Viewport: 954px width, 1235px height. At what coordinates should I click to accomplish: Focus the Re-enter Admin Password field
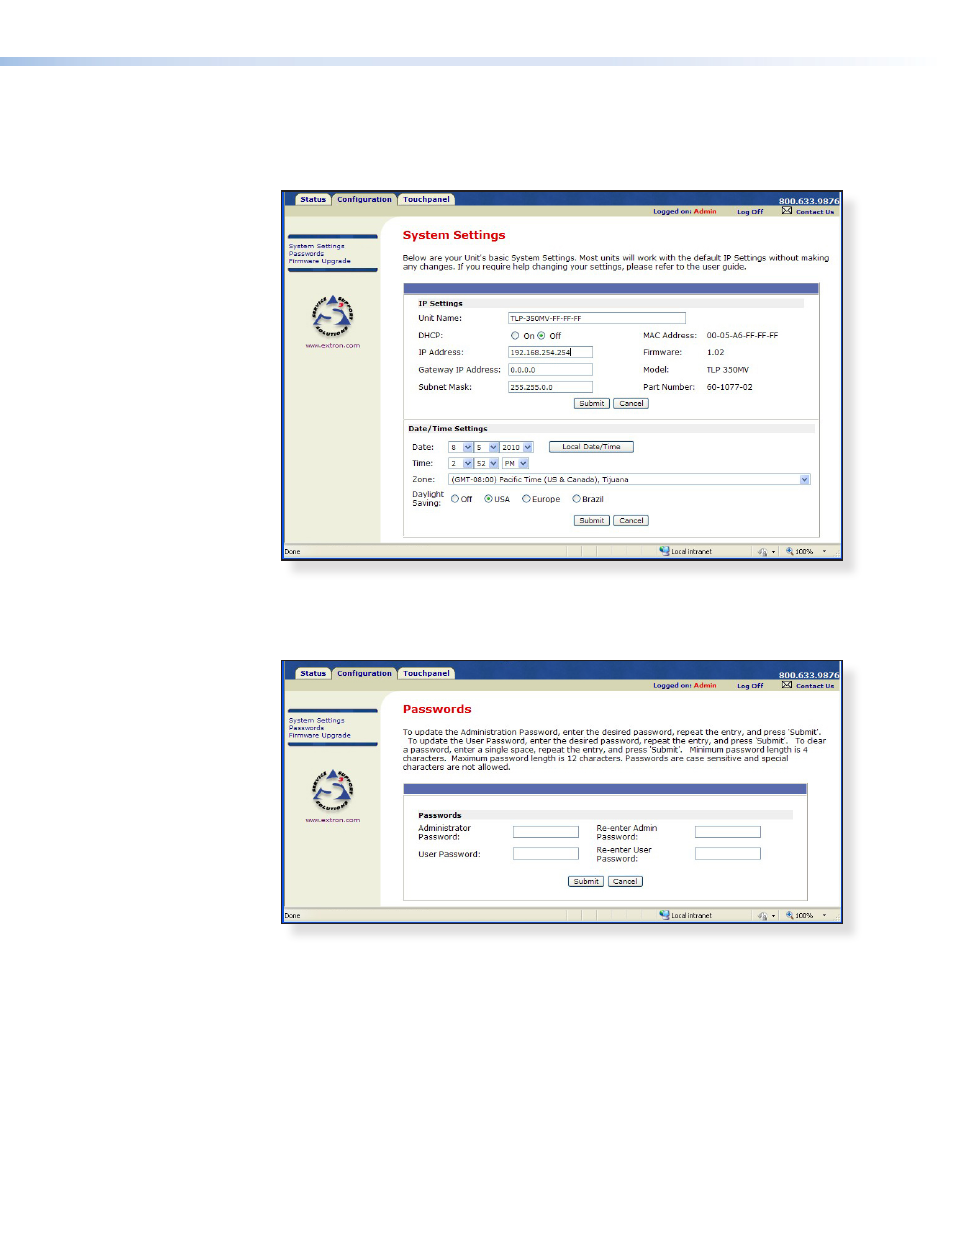[728, 832]
